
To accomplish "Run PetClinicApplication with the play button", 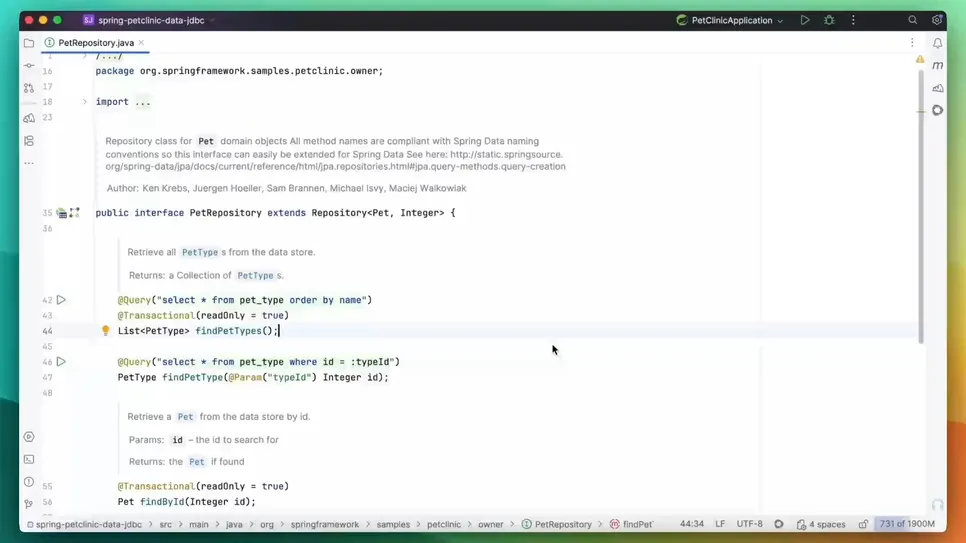I will [805, 20].
